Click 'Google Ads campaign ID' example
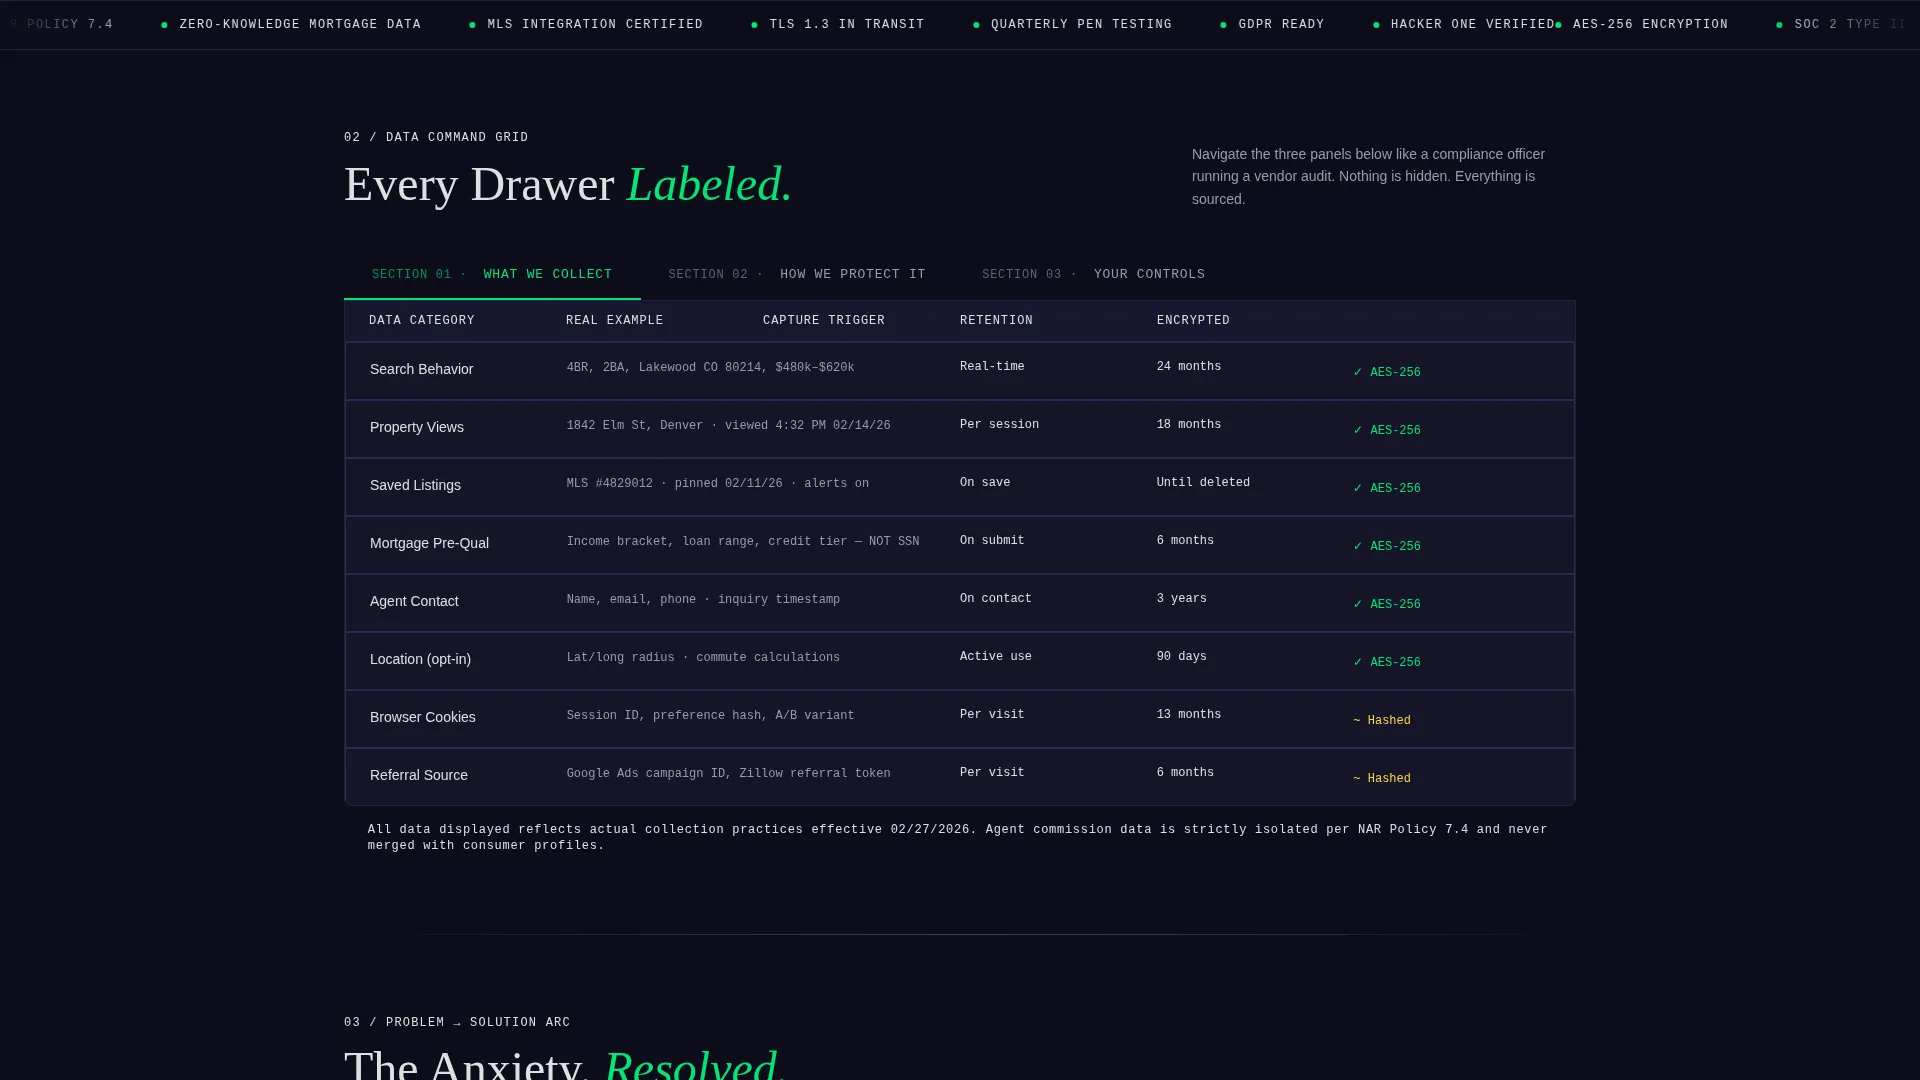 click(x=728, y=774)
